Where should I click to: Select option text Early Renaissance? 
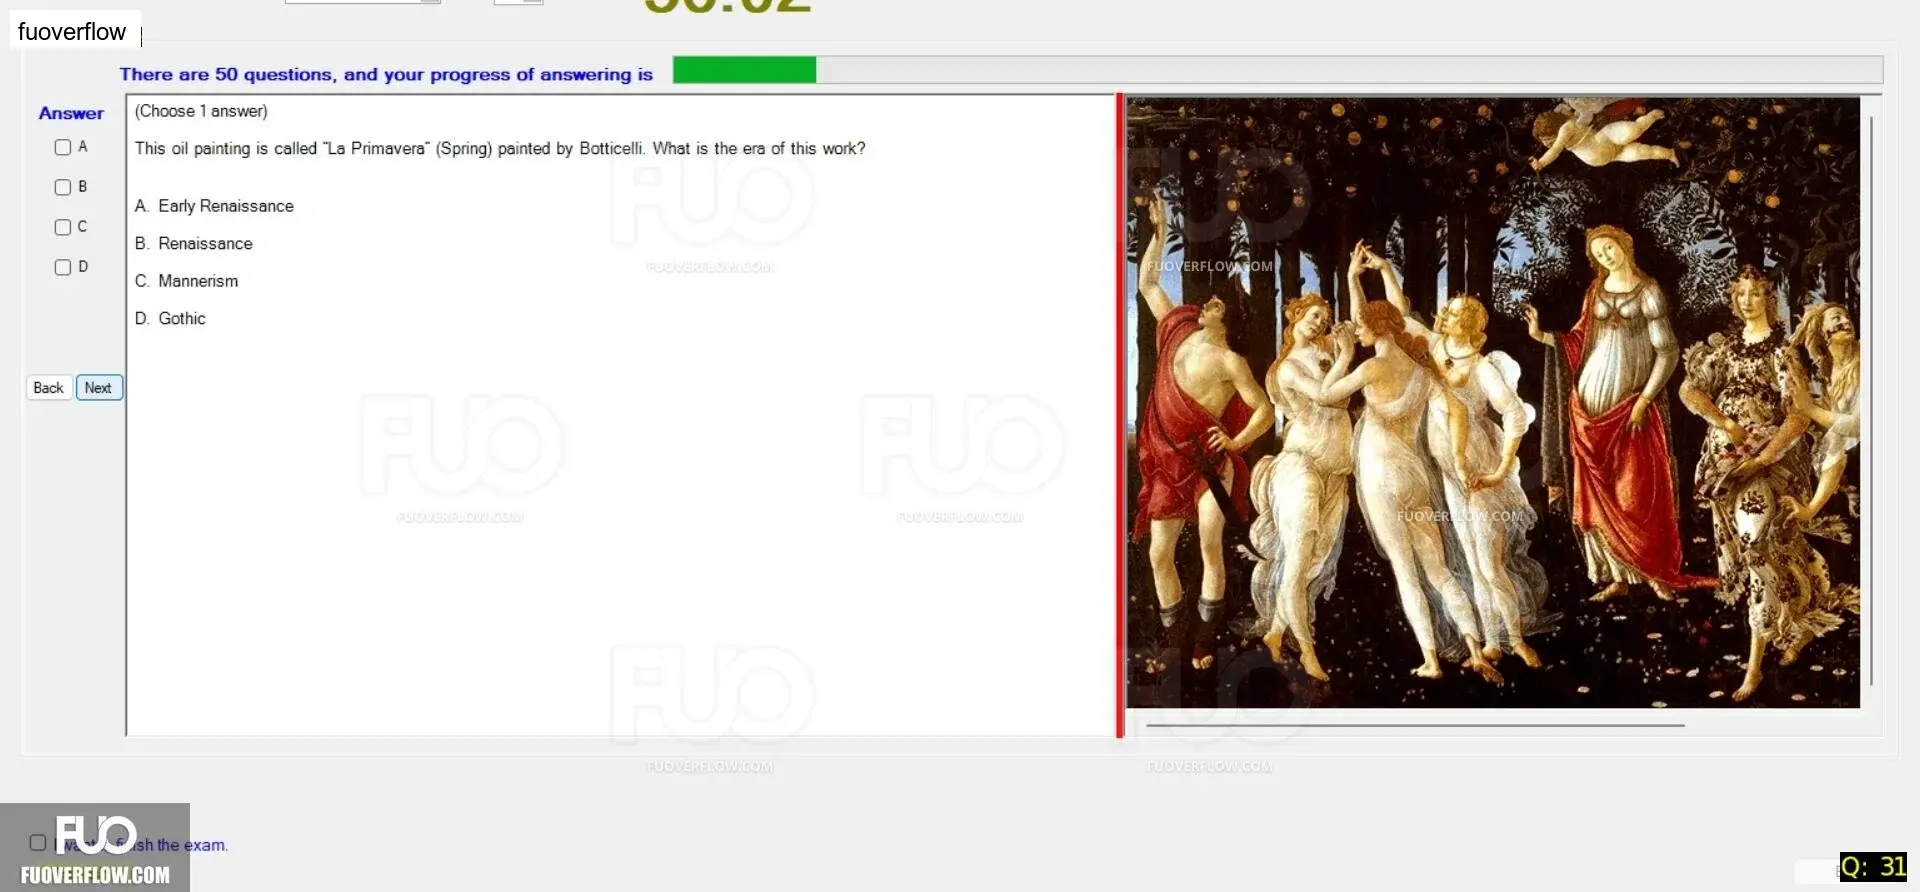[226, 206]
